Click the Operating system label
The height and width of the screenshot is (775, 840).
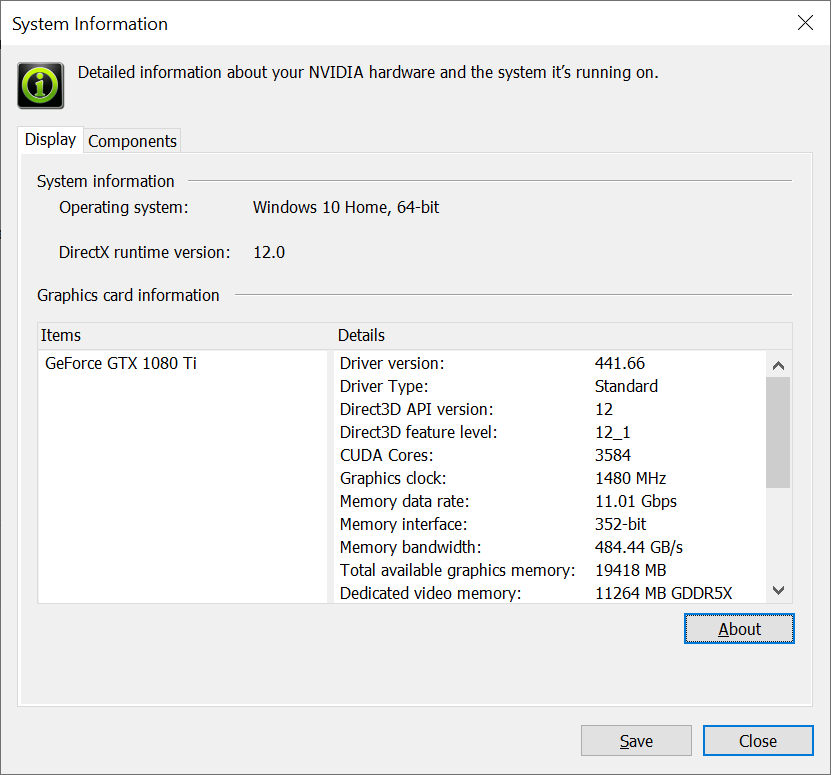point(124,207)
